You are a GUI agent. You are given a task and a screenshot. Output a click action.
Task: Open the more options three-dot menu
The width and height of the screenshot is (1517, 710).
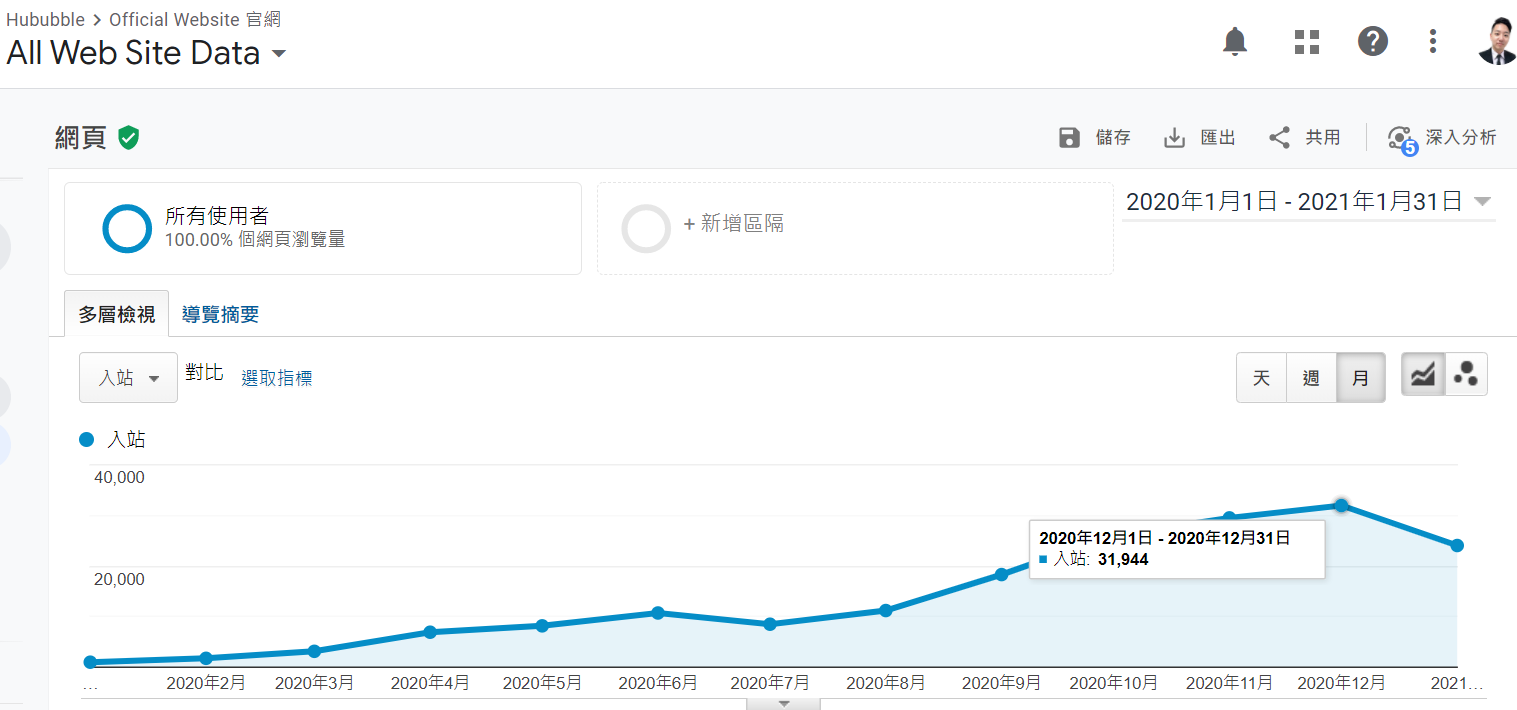pyautogui.click(x=1433, y=41)
